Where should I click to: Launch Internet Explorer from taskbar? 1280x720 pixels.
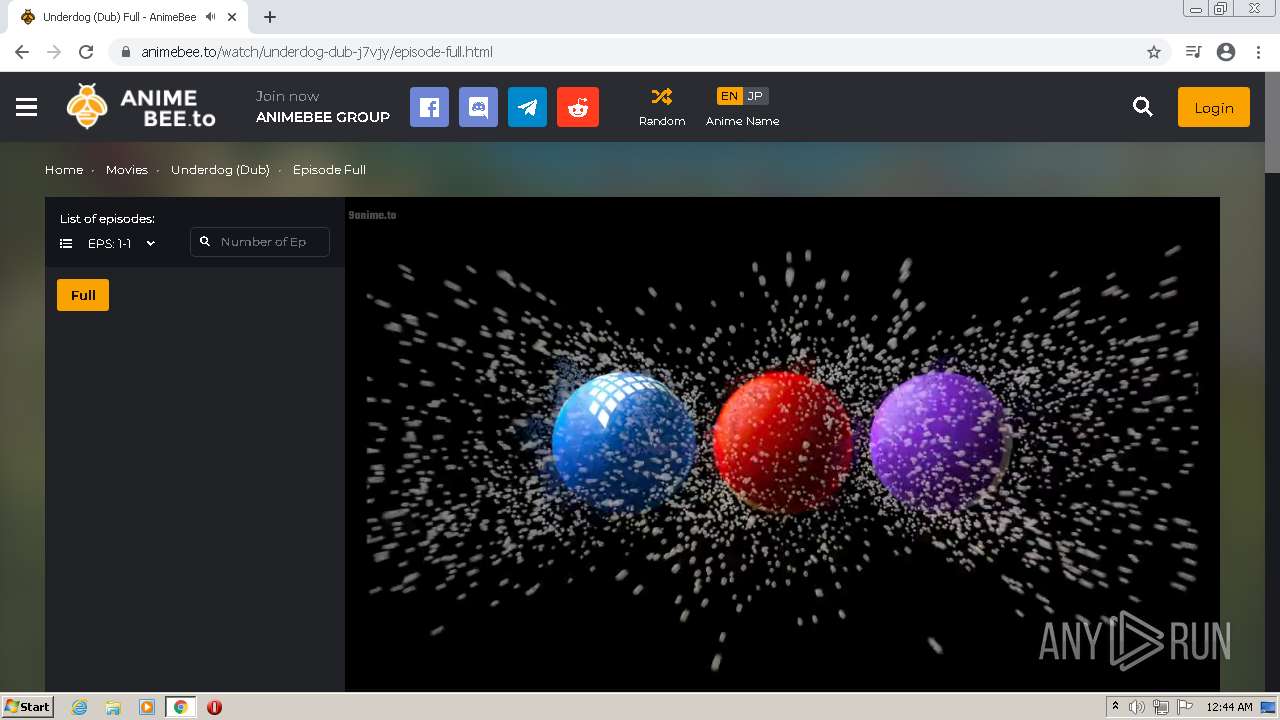80,707
